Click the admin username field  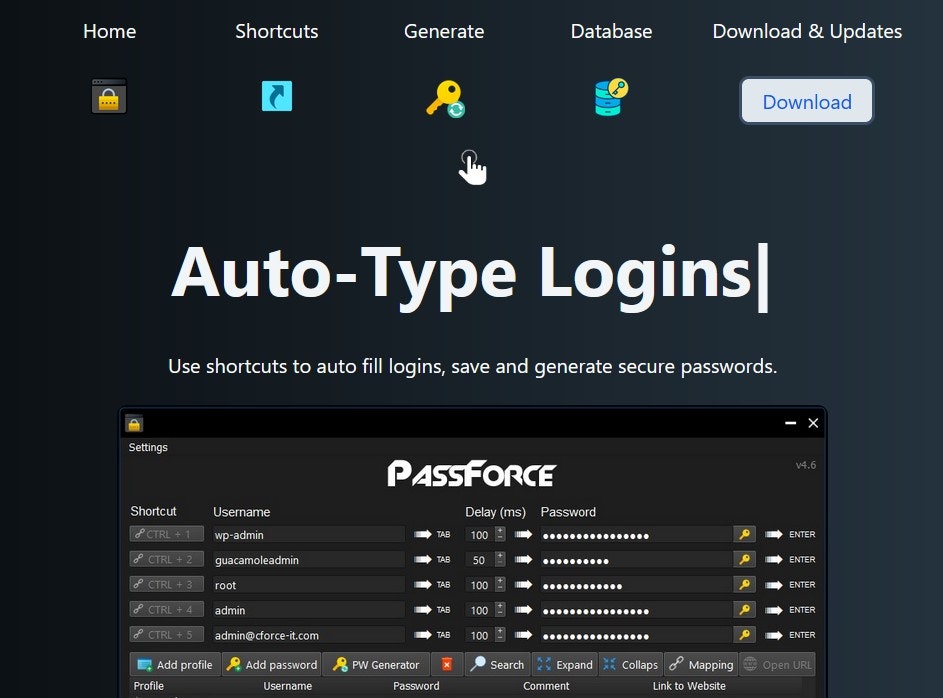tap(308, 610)
